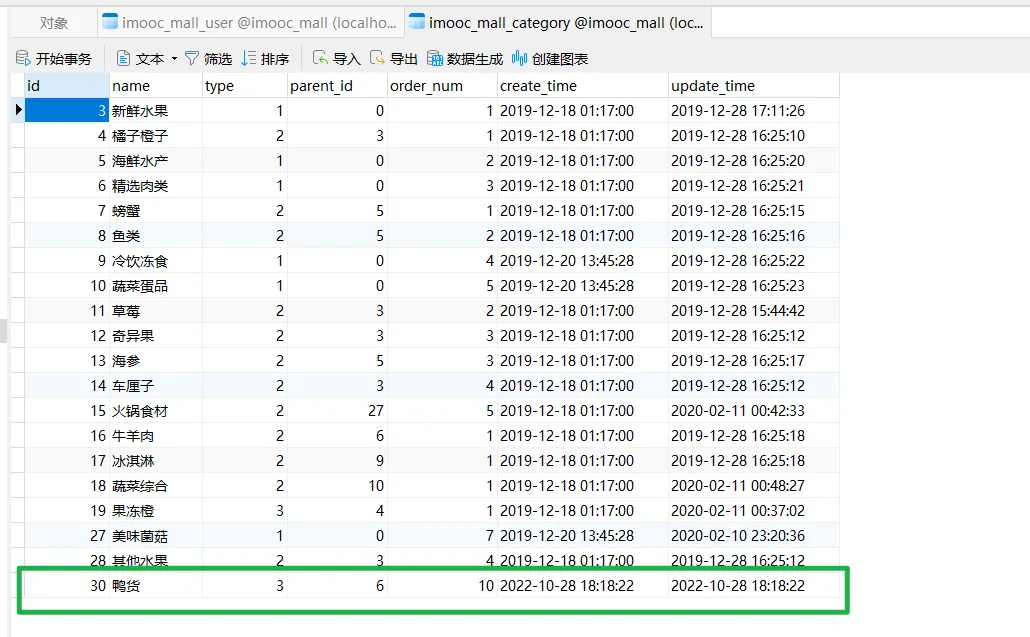
Task: Click the create_time column header
Action: pyautogui.click(x=583, y=86)
